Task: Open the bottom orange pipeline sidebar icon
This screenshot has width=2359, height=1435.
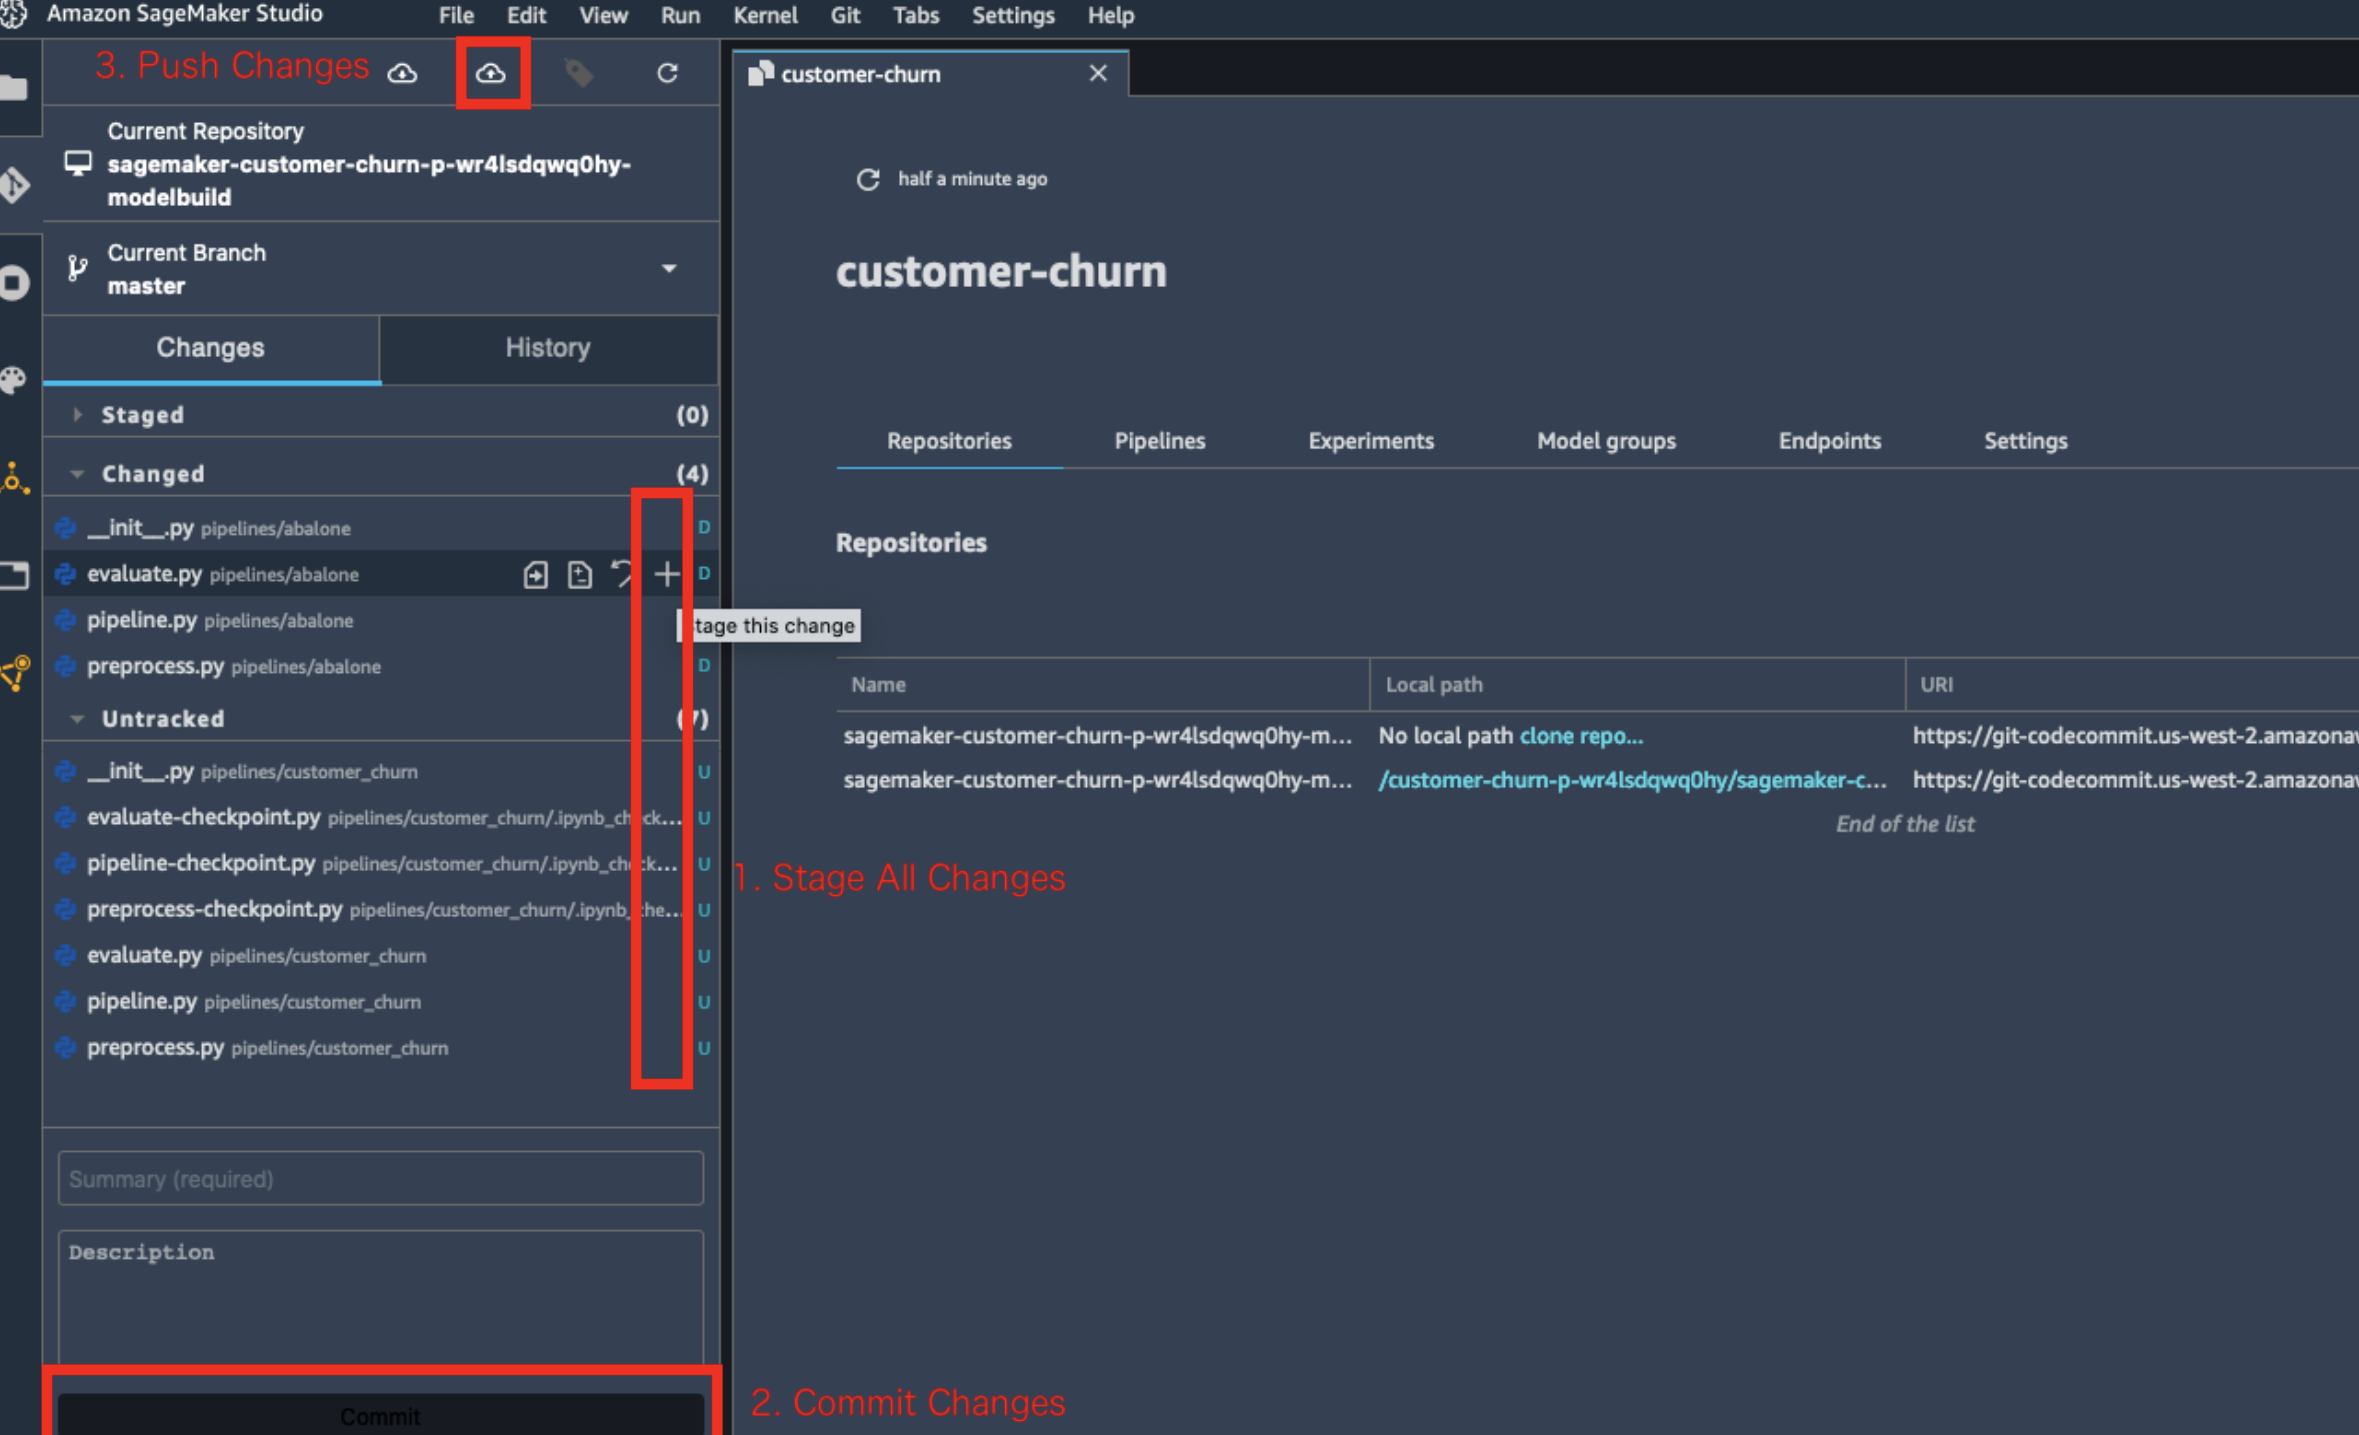Action: pyautogui.click(x=14, y=673)
